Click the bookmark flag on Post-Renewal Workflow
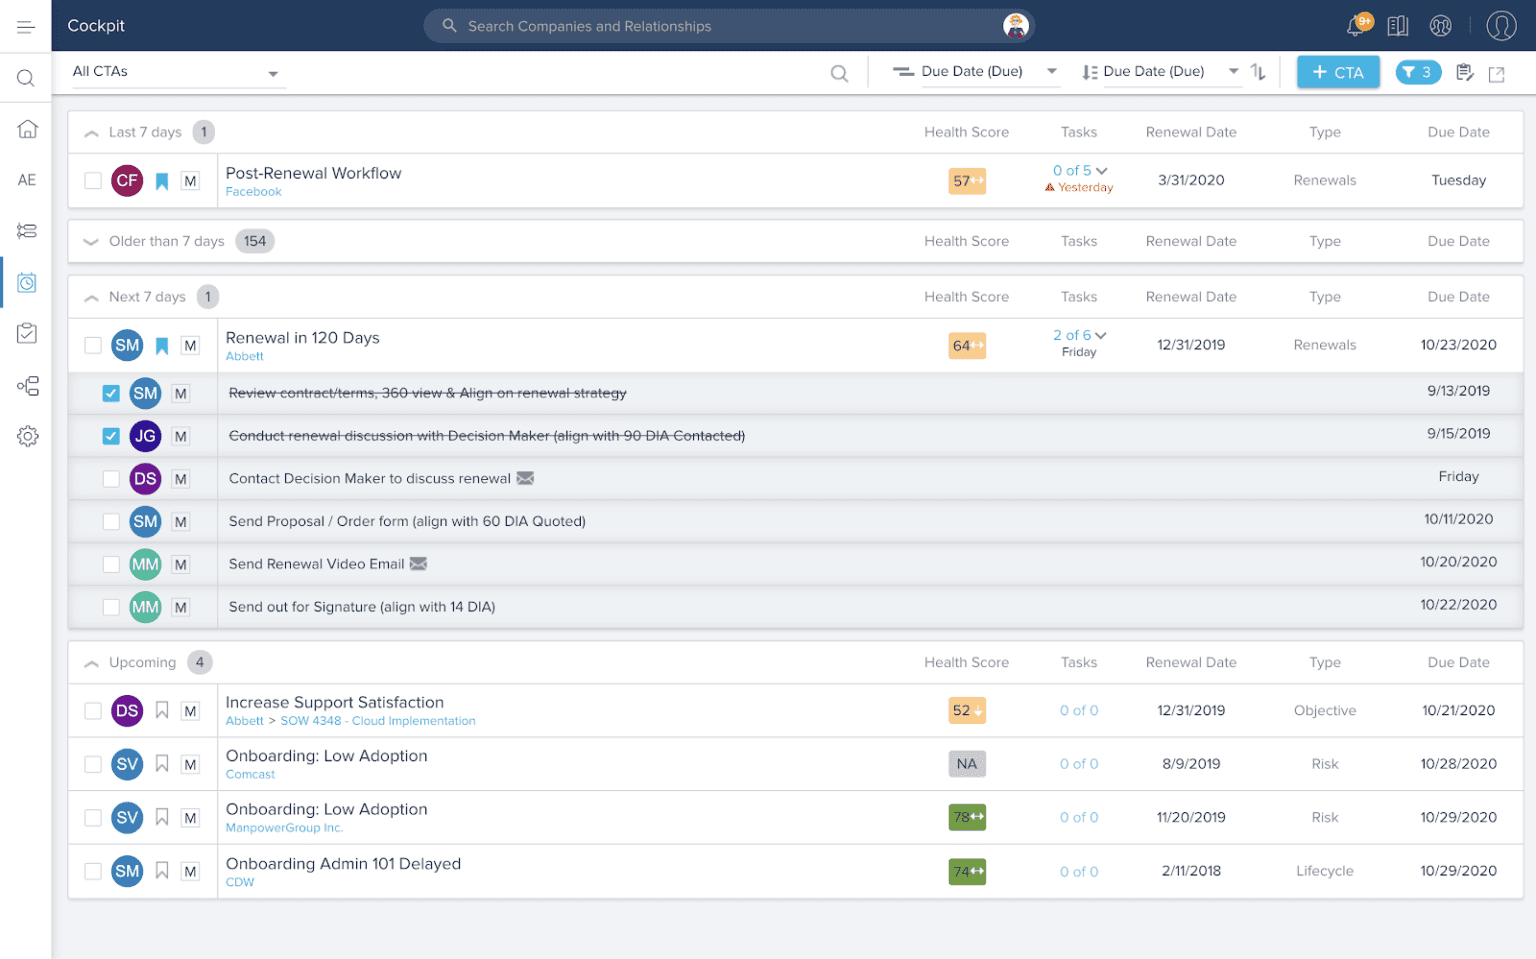 click(x=162, y=181)
